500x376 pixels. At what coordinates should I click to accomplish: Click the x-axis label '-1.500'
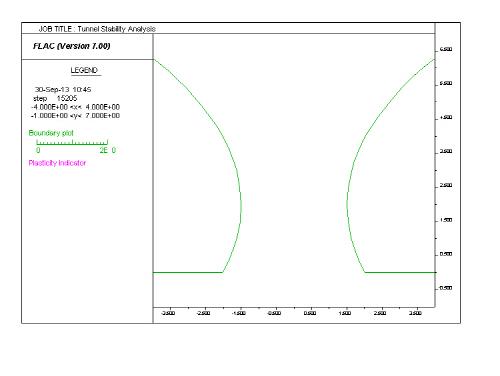click(x=238, y=313)
